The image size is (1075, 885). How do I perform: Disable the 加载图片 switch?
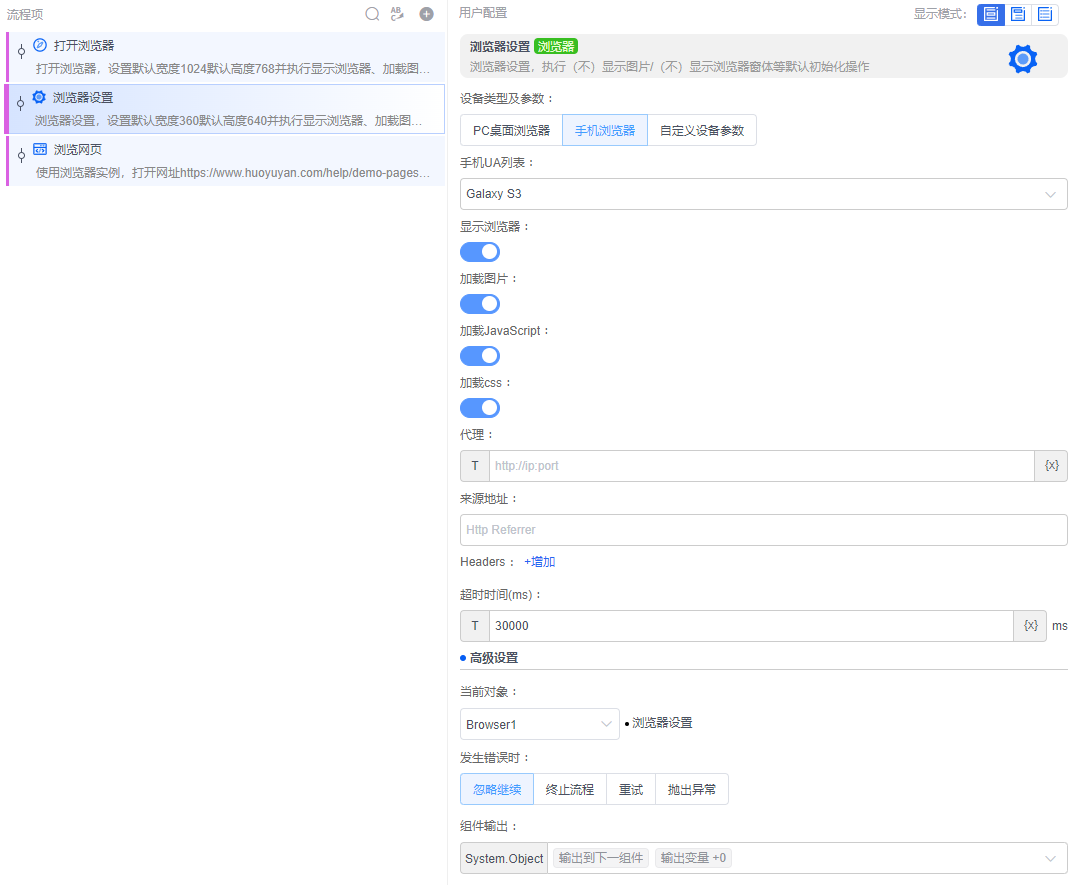(x=479, y=303)
